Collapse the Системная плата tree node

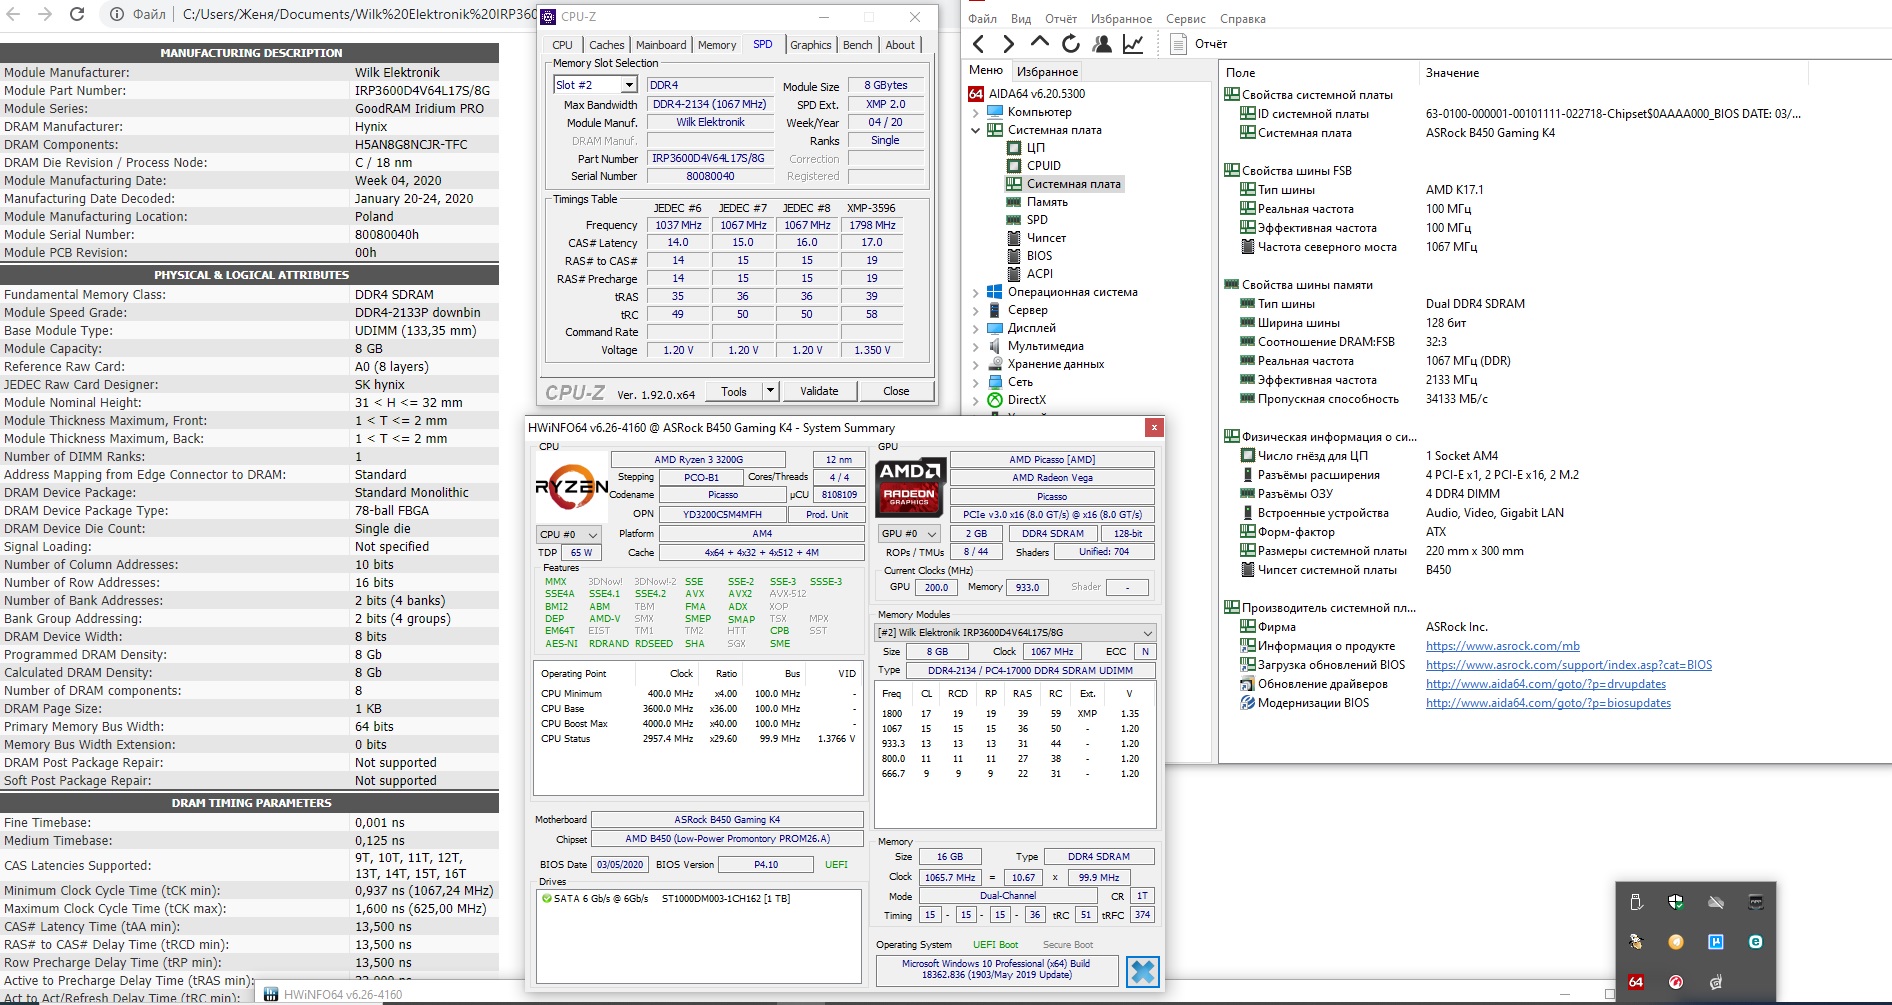tap(975, 130)
